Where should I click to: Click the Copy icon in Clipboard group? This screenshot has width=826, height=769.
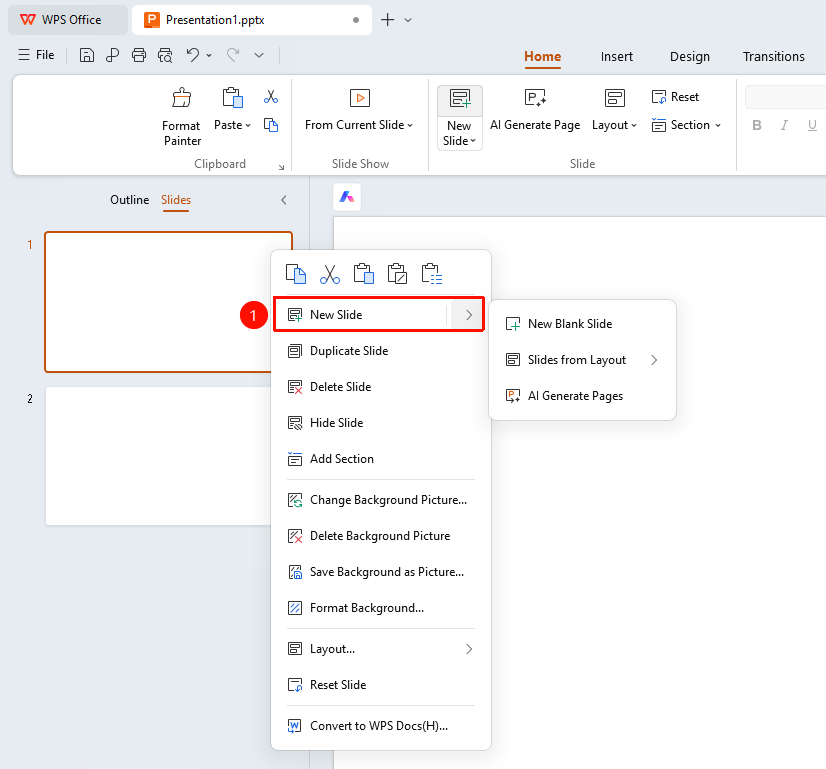pyautogui.click(x=271, y=125)
